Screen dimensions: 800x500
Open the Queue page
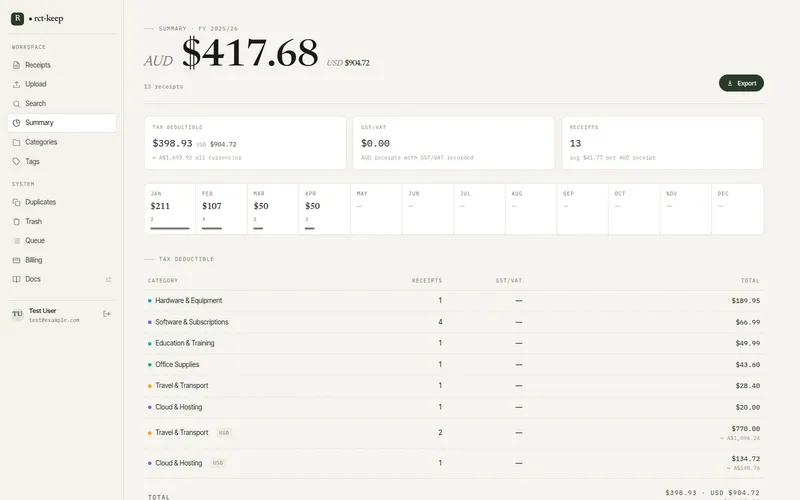click(x=62, y=241)
